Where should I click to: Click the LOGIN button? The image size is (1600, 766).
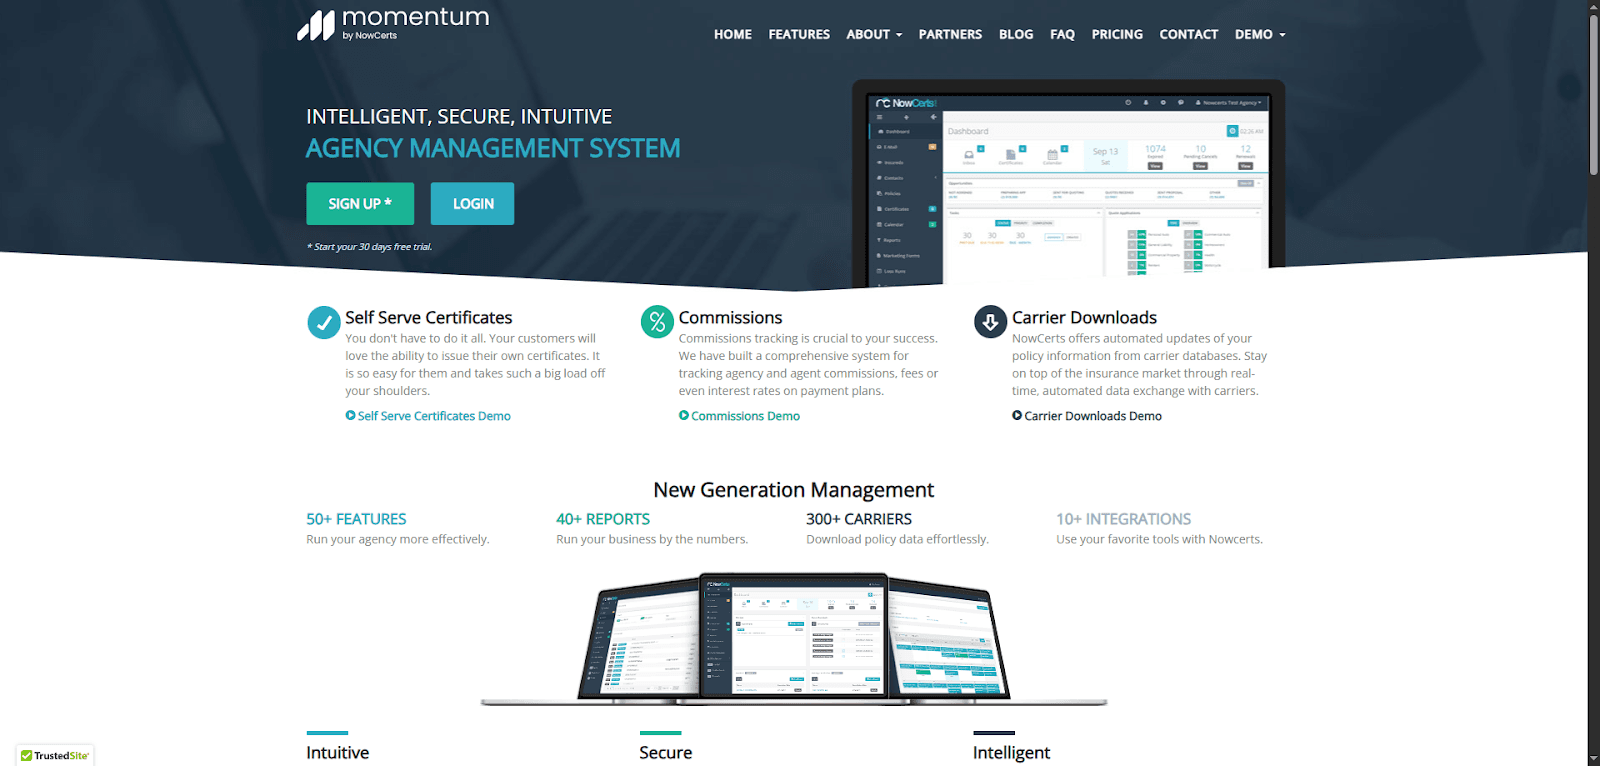click(x=473, y=204)
